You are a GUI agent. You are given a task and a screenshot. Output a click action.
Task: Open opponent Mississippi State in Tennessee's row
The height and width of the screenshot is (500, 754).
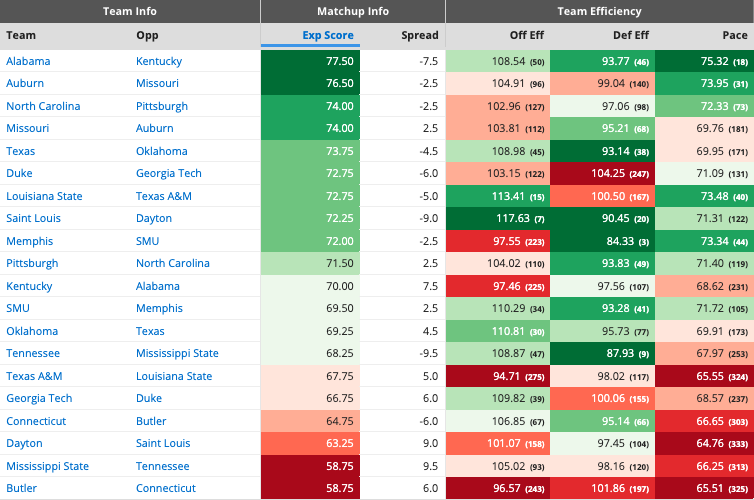coord(177,353)
